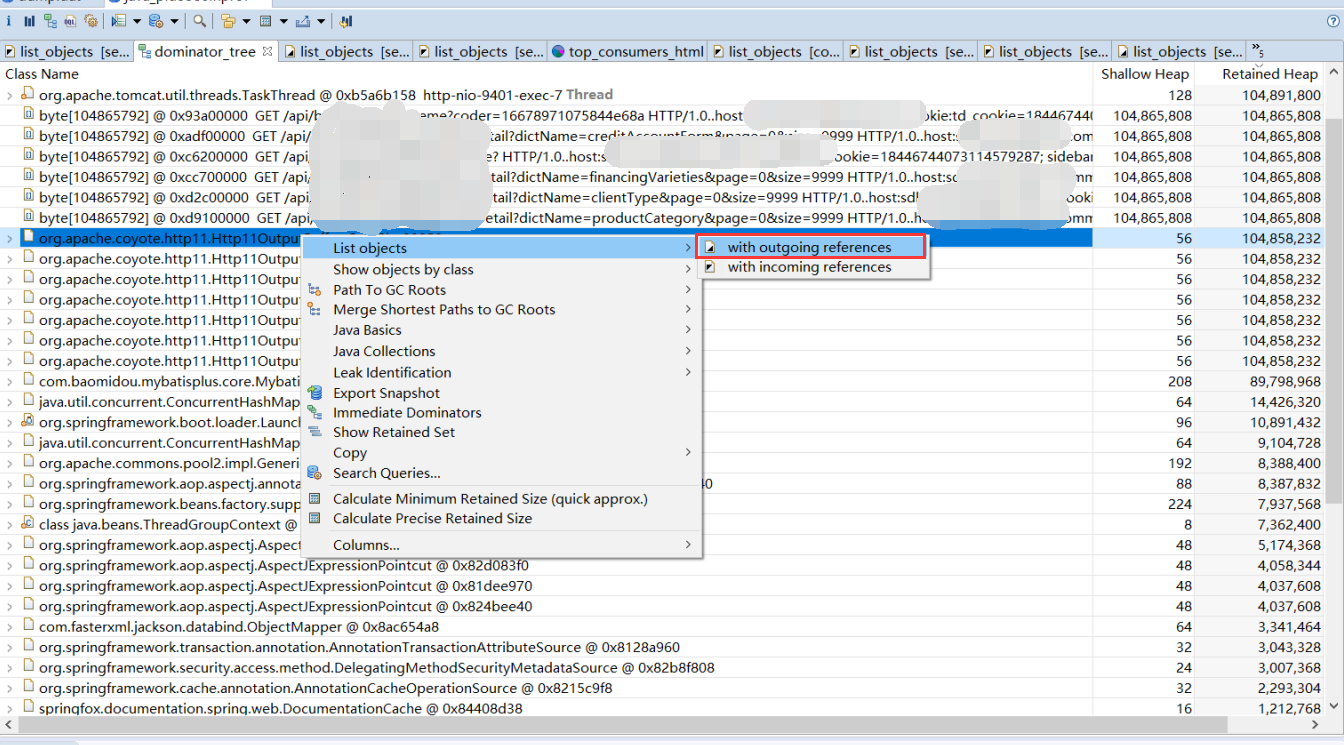Expand the org.apache.commons.pool2 row
Image resolution: width=1344 pixels, height=745 pixels.
pos(10,463)
